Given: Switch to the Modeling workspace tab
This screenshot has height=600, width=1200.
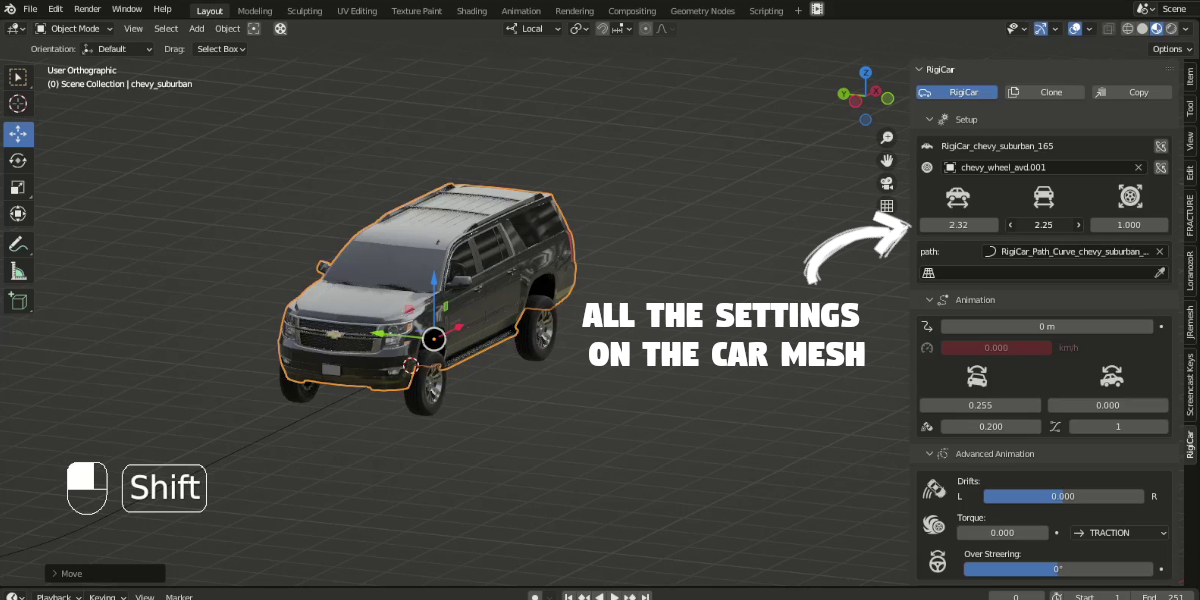Looking at the screenshot, I should pyautogui.click(x=255, y=10).
